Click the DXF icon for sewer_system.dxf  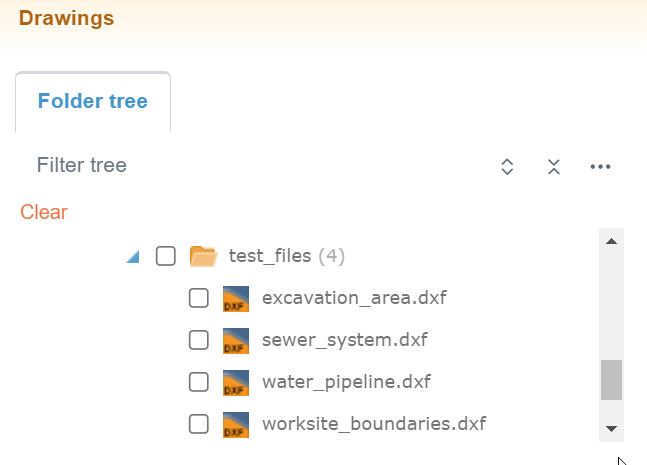point(236,340)
